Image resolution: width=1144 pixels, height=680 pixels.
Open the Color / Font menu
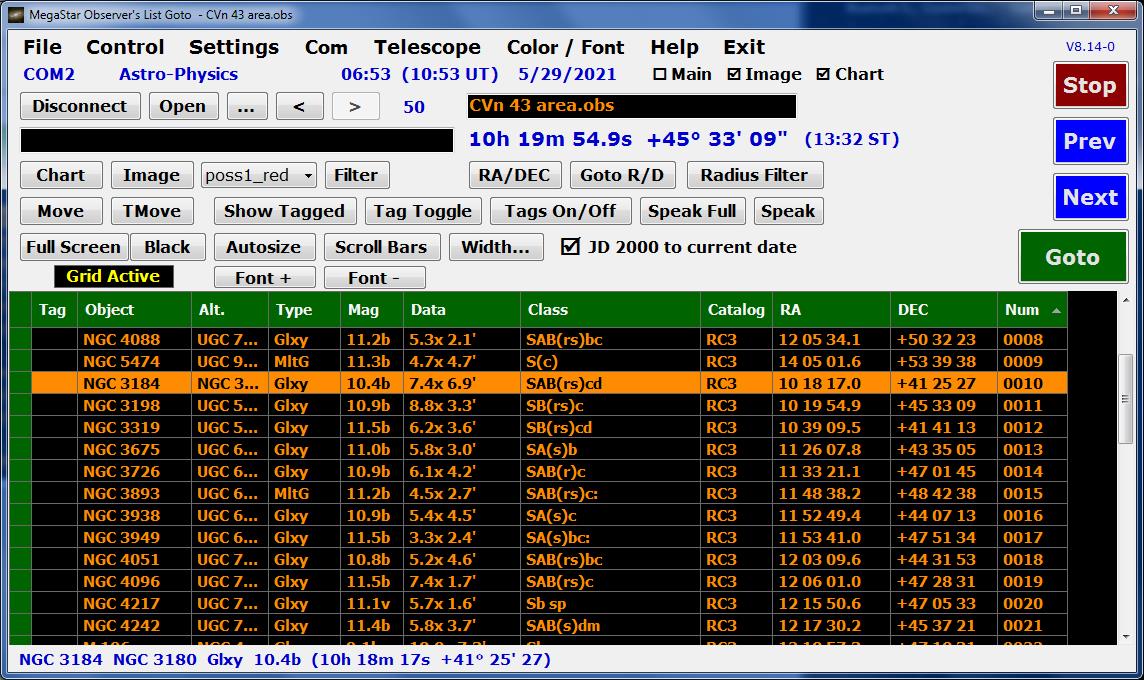(565, 48)
